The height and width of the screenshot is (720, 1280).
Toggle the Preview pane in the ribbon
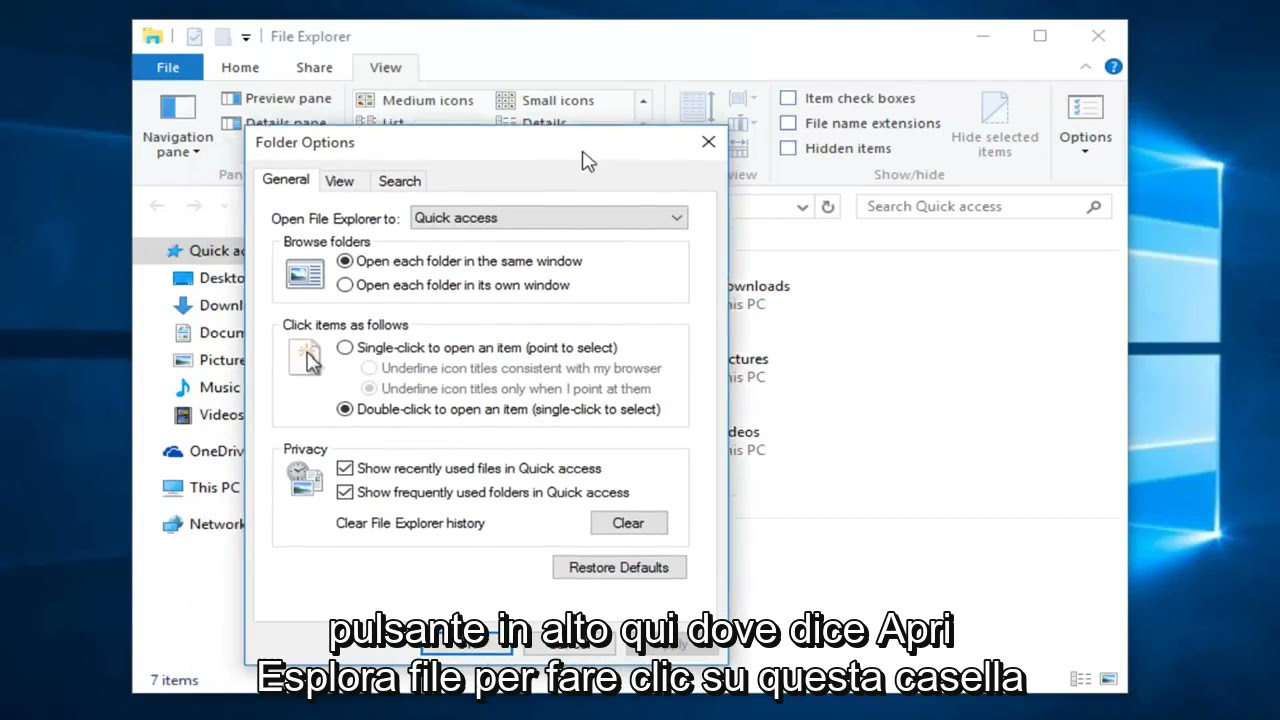coord(276,98)
